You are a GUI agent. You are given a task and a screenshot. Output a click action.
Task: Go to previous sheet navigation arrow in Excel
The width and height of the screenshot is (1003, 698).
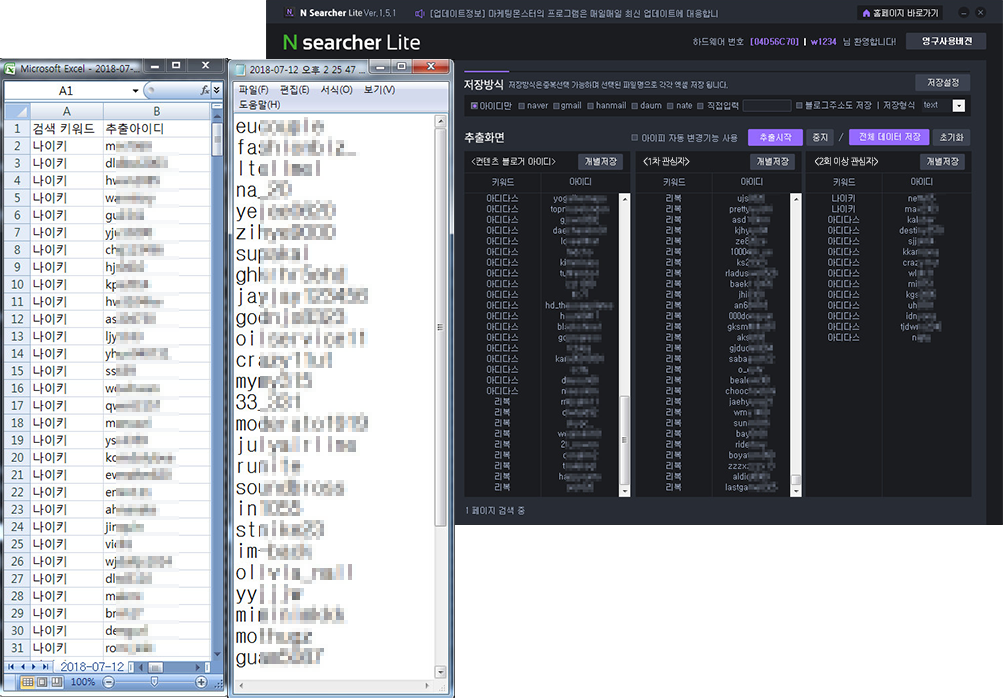pos(24,667)
